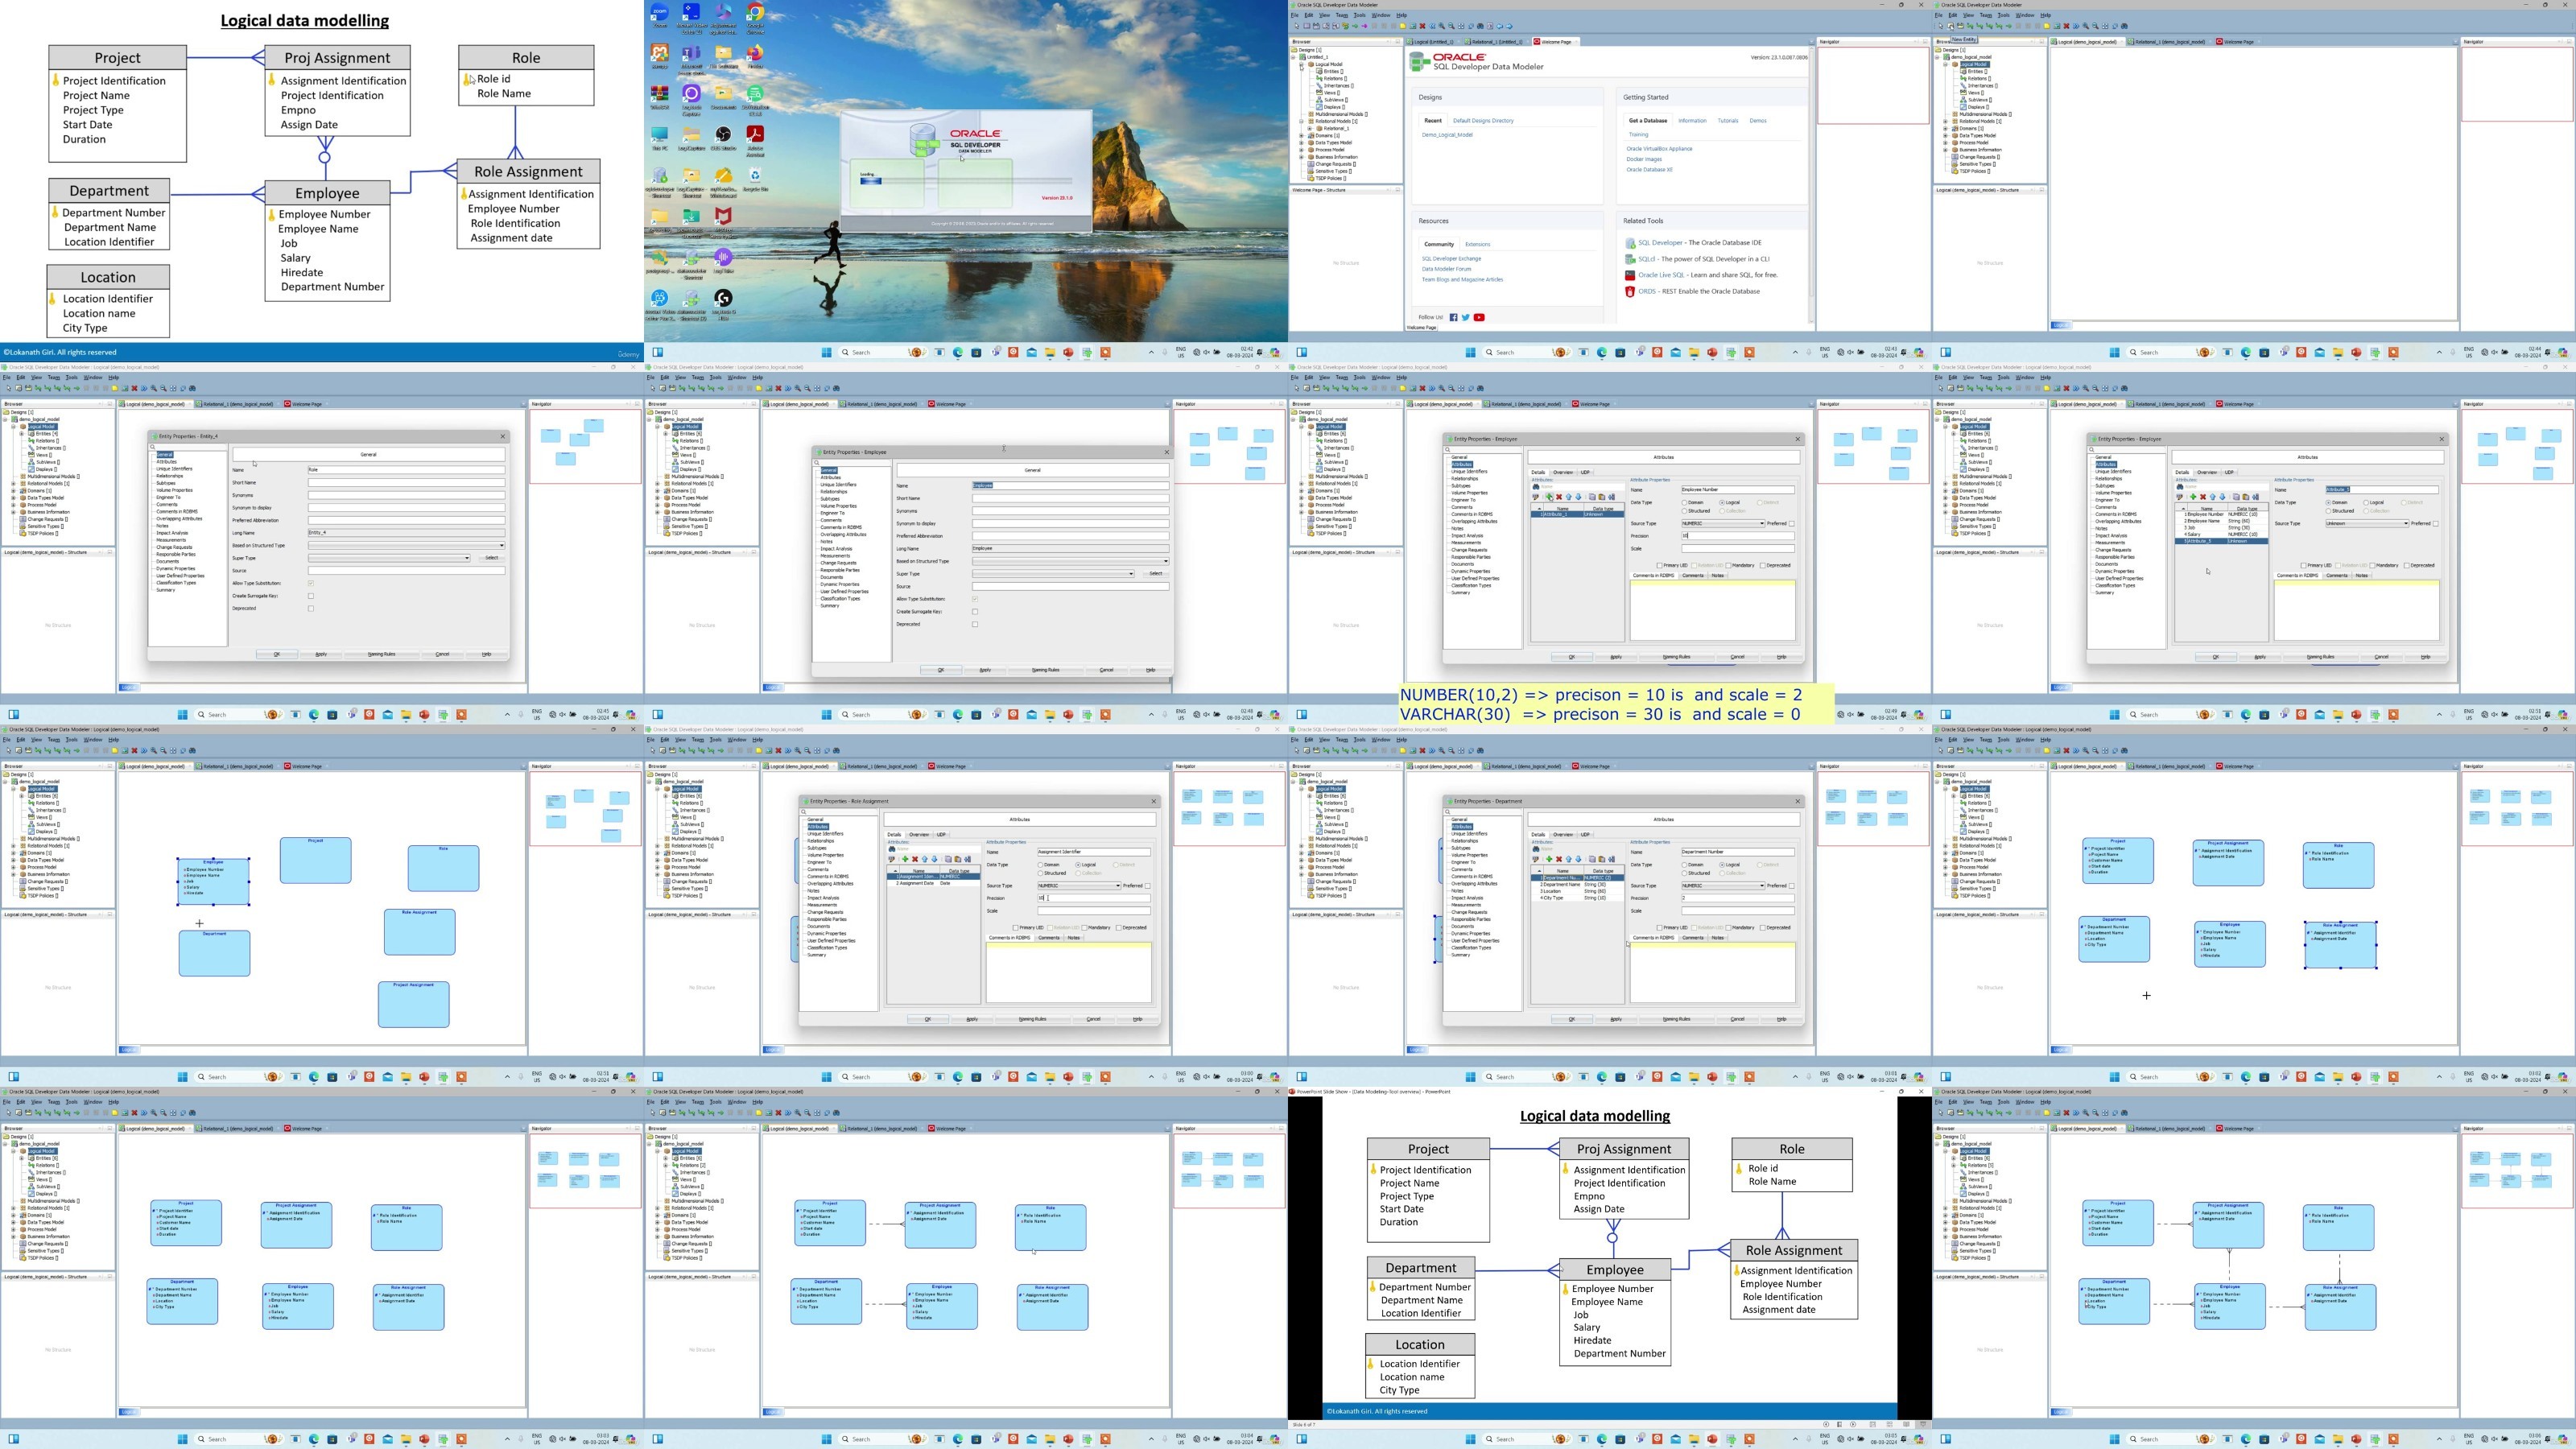Select the Structured radio button in the Role Assignment dialog

tap(1041, 873)
